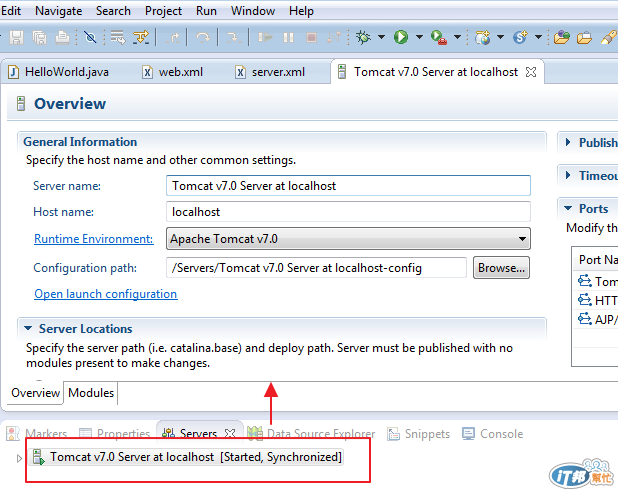Screen dimensions: 618x495
Task: Click the New Dynamic Web Project globe icon
Action: (482, 37)
